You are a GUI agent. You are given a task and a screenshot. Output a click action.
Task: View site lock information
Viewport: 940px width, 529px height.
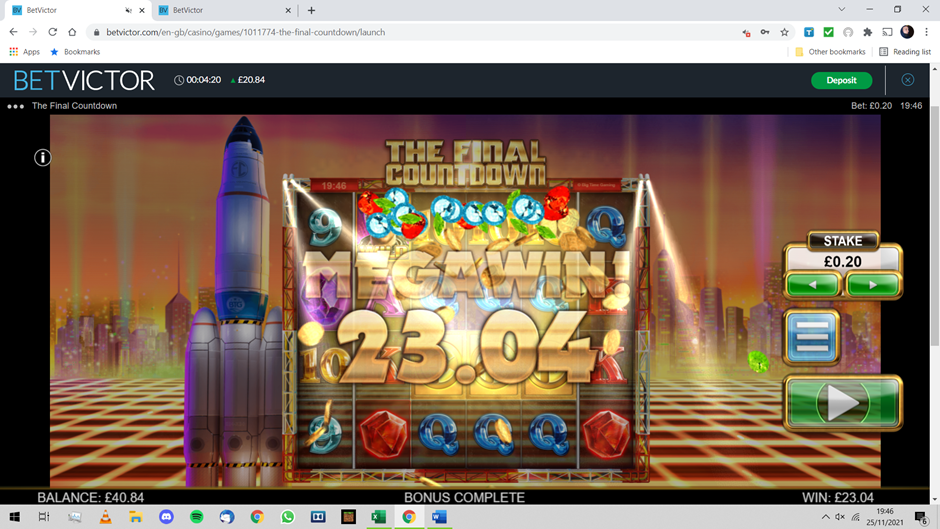coord(97,32)
